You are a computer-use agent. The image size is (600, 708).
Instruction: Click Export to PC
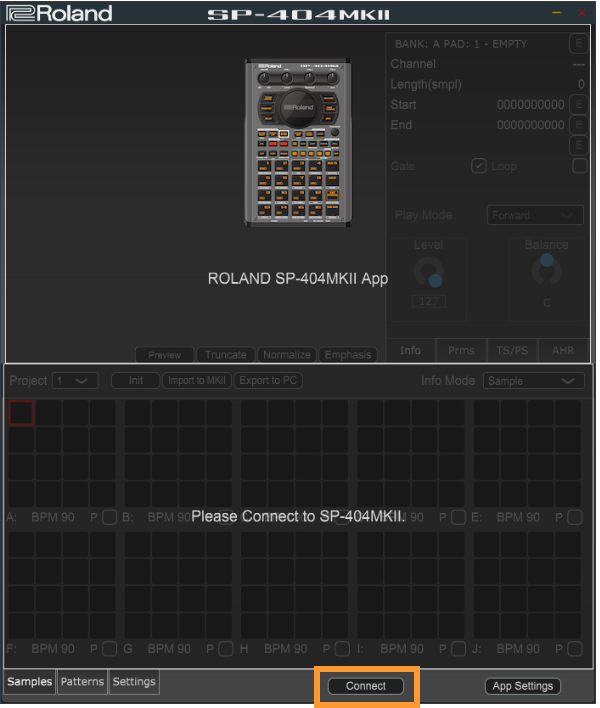[268, 380]
